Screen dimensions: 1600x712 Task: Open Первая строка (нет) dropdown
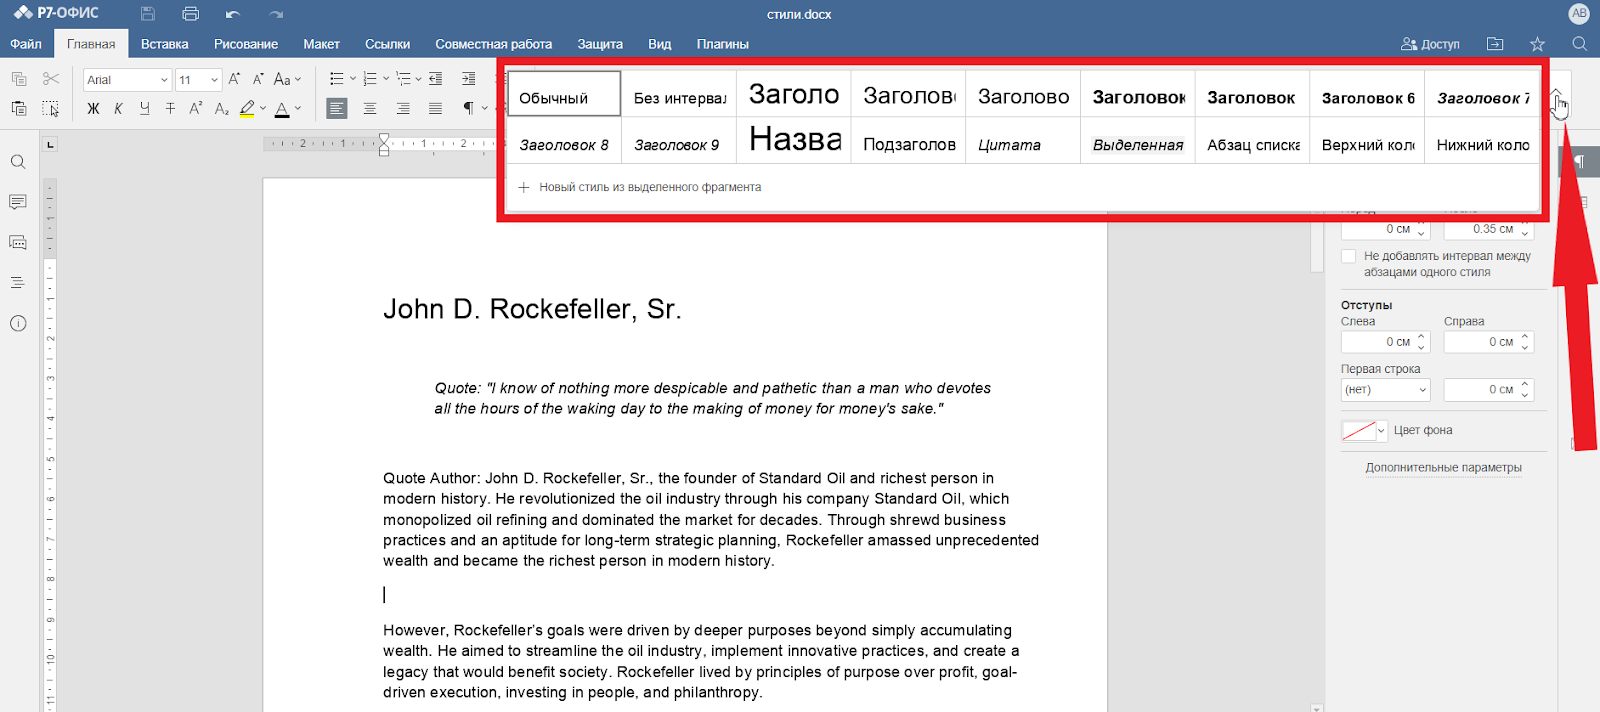[1386, 390]
